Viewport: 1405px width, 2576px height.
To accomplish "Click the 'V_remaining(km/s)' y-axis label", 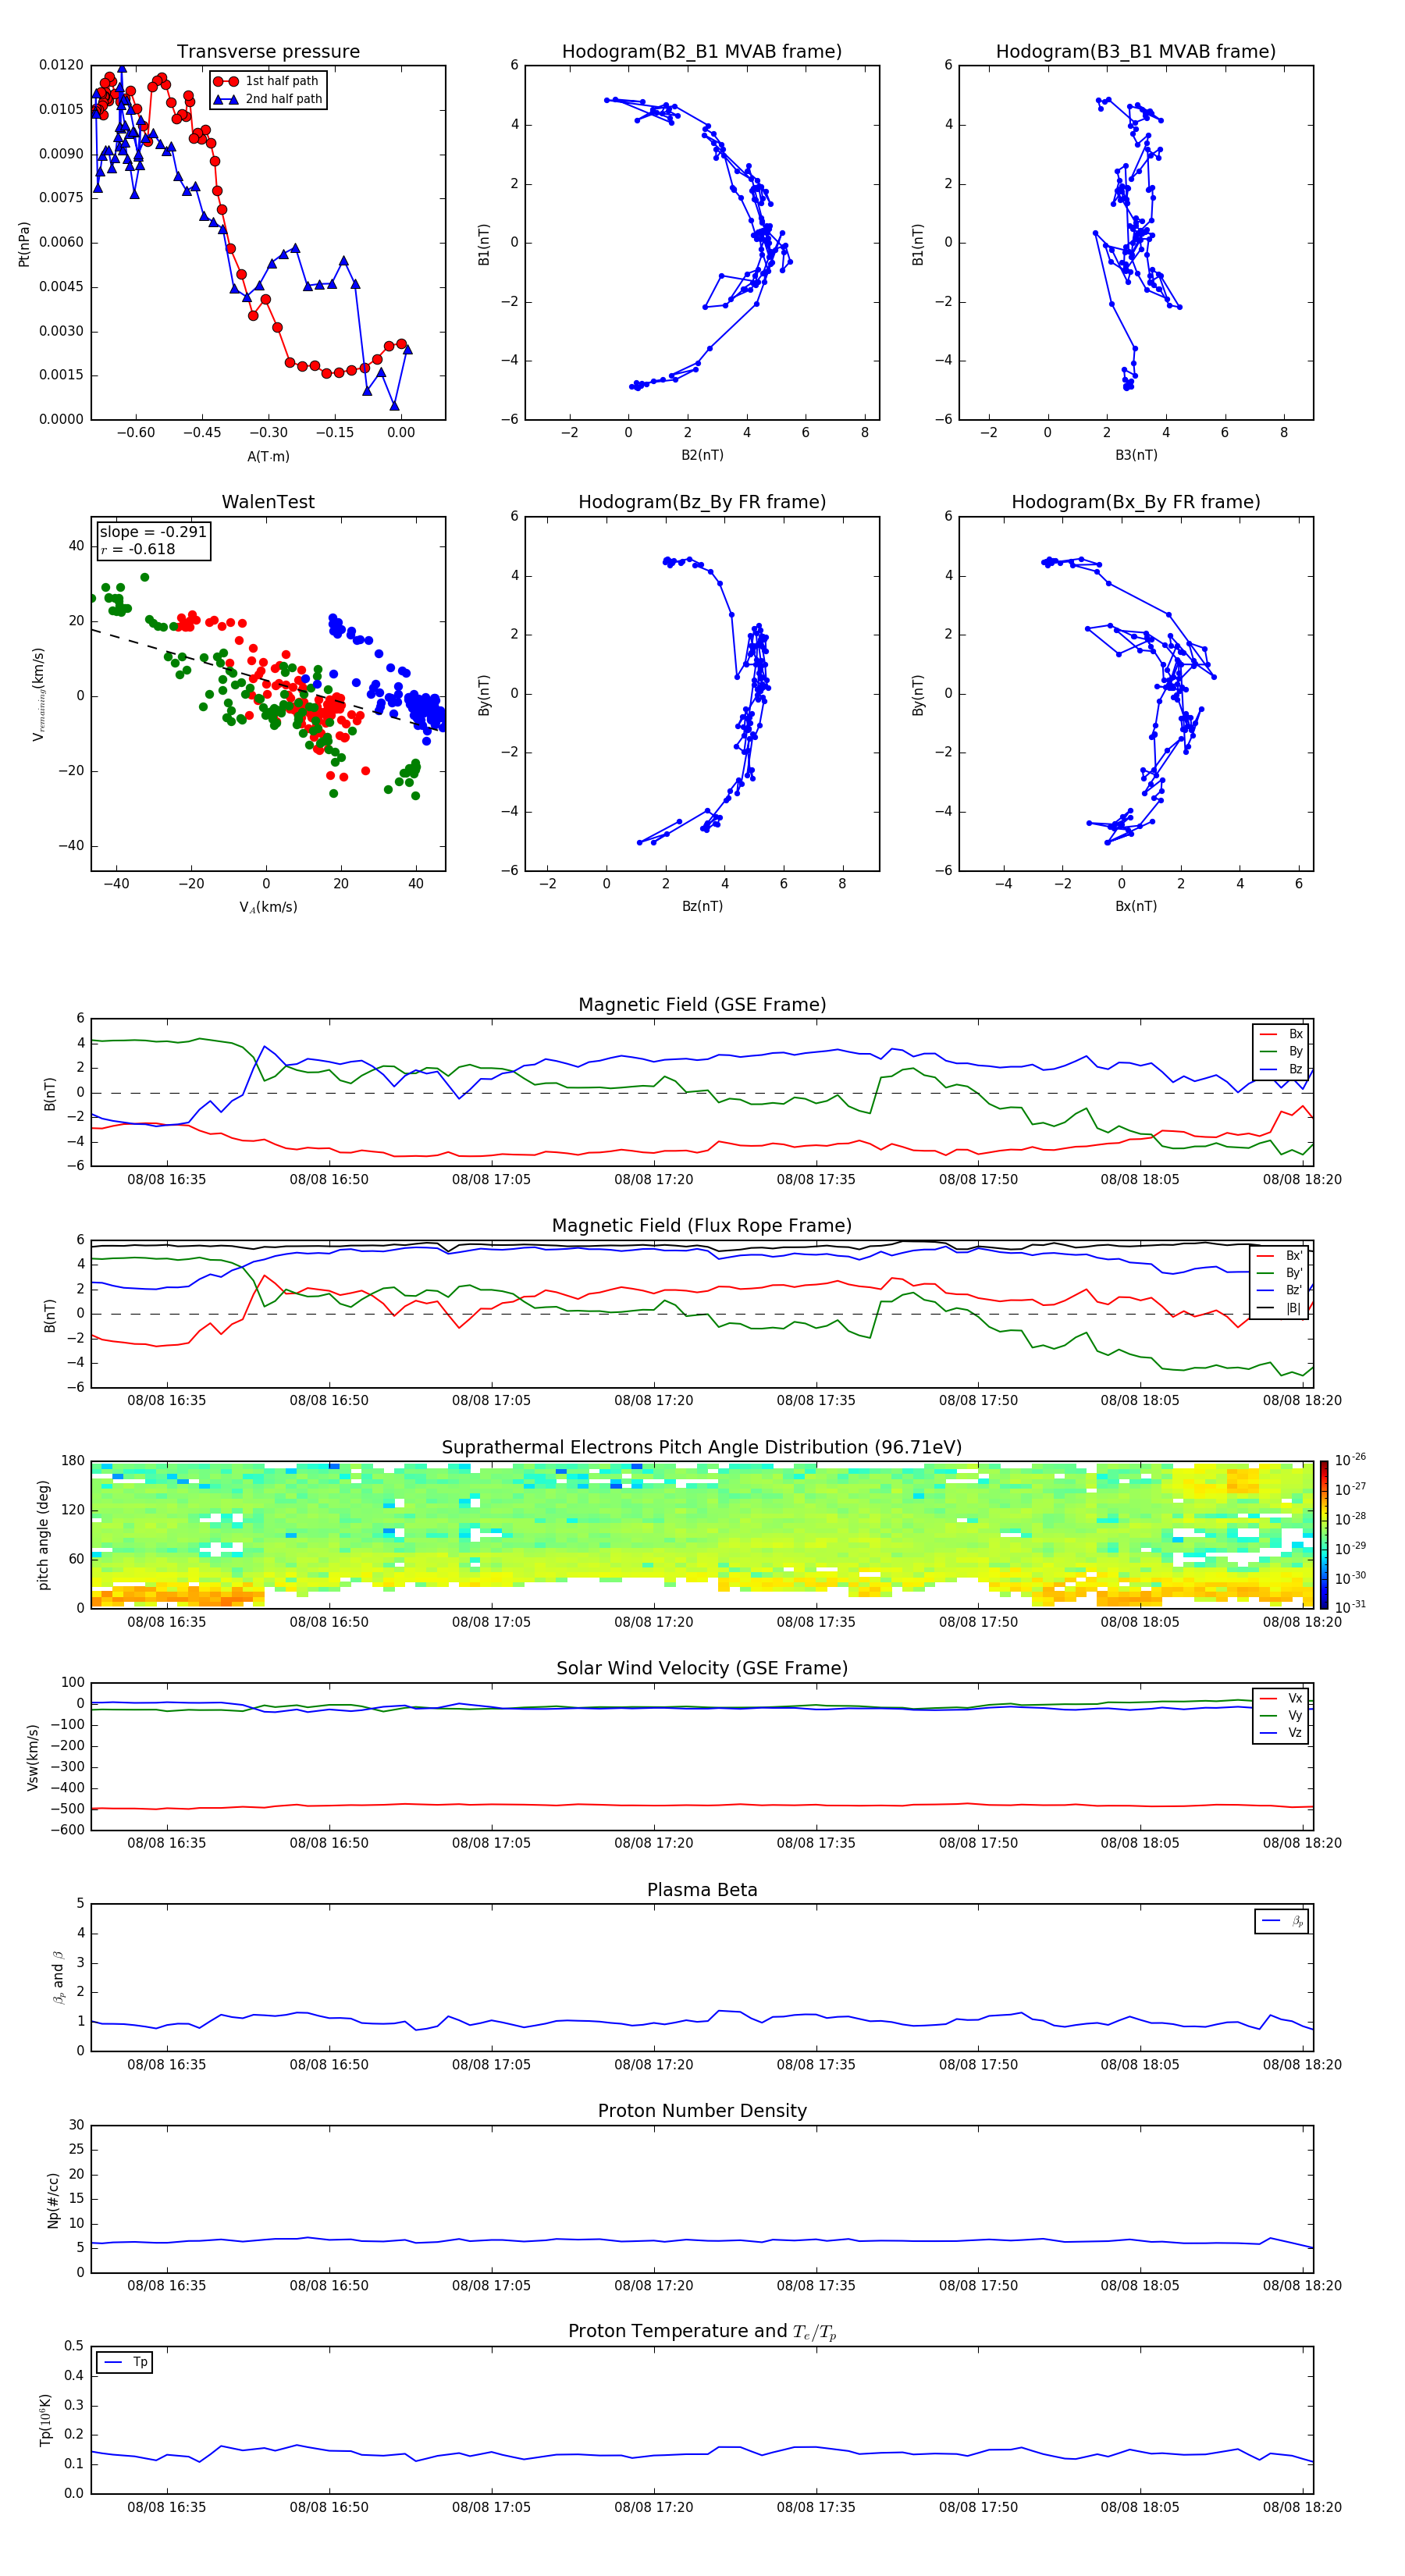I will click(x=38, y=694).
